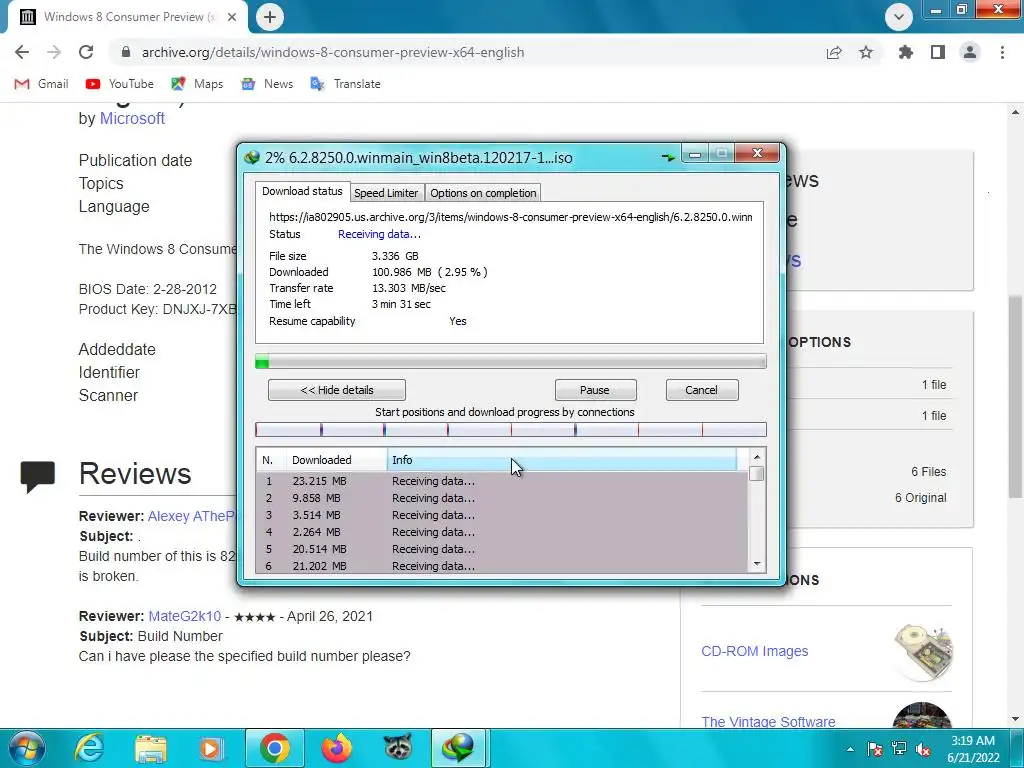Click the green arrow in IDM title bar
The image size is (1024, 768).
pyautogui.click(x=668, y=157)
